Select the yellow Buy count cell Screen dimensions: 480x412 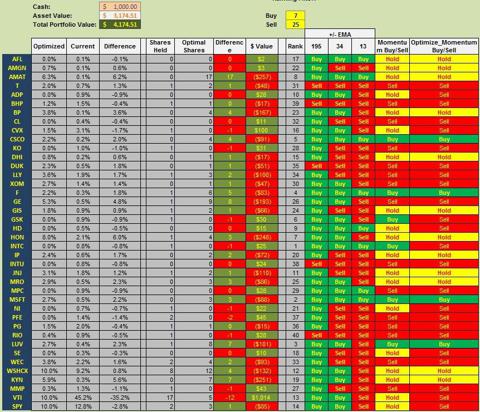point(295,16)
